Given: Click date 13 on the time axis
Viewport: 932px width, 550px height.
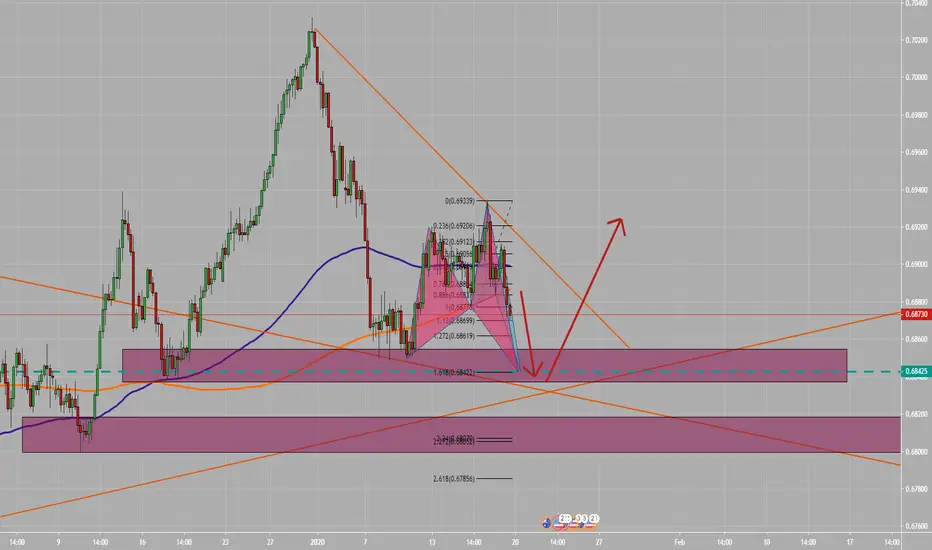Looking at the screenshot, I should click(432, 542).
